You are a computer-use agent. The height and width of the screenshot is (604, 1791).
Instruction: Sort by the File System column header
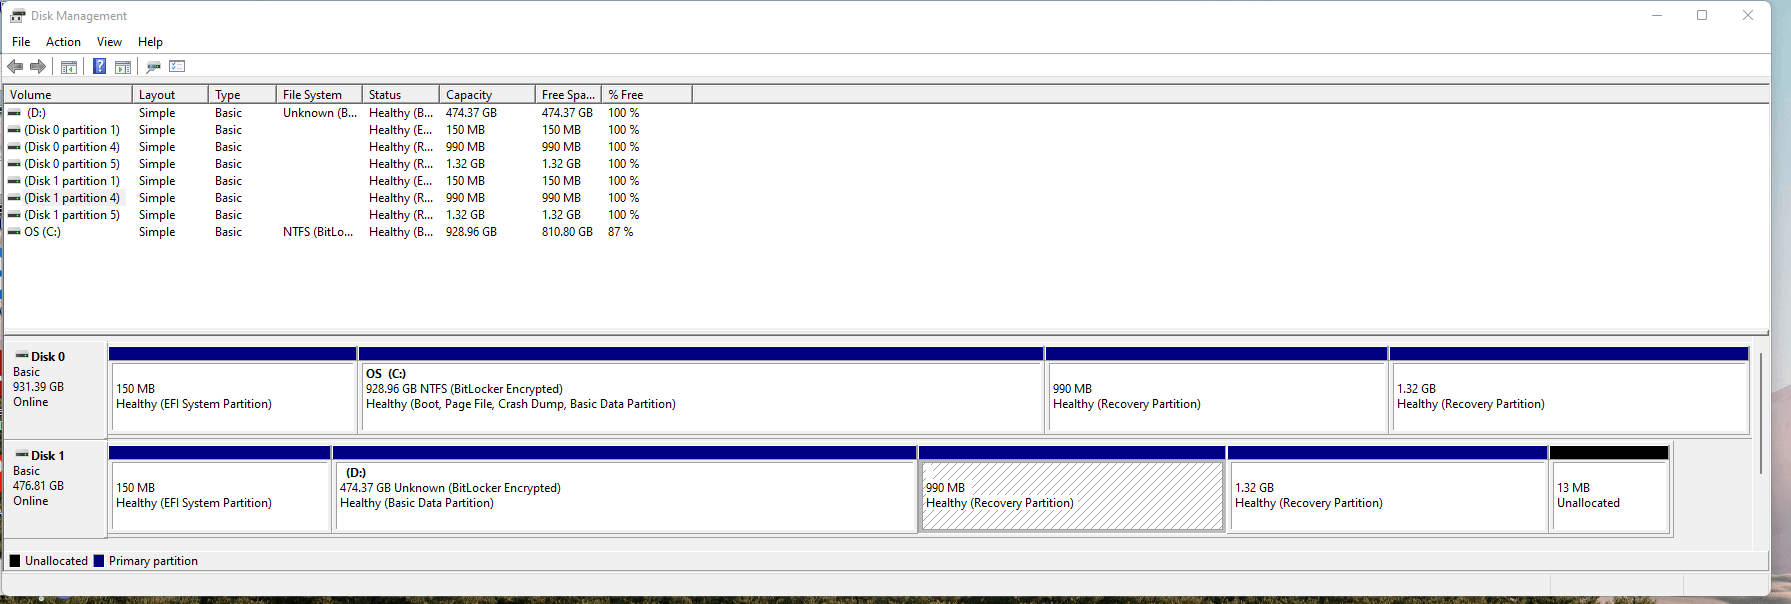tap(319, 95)
